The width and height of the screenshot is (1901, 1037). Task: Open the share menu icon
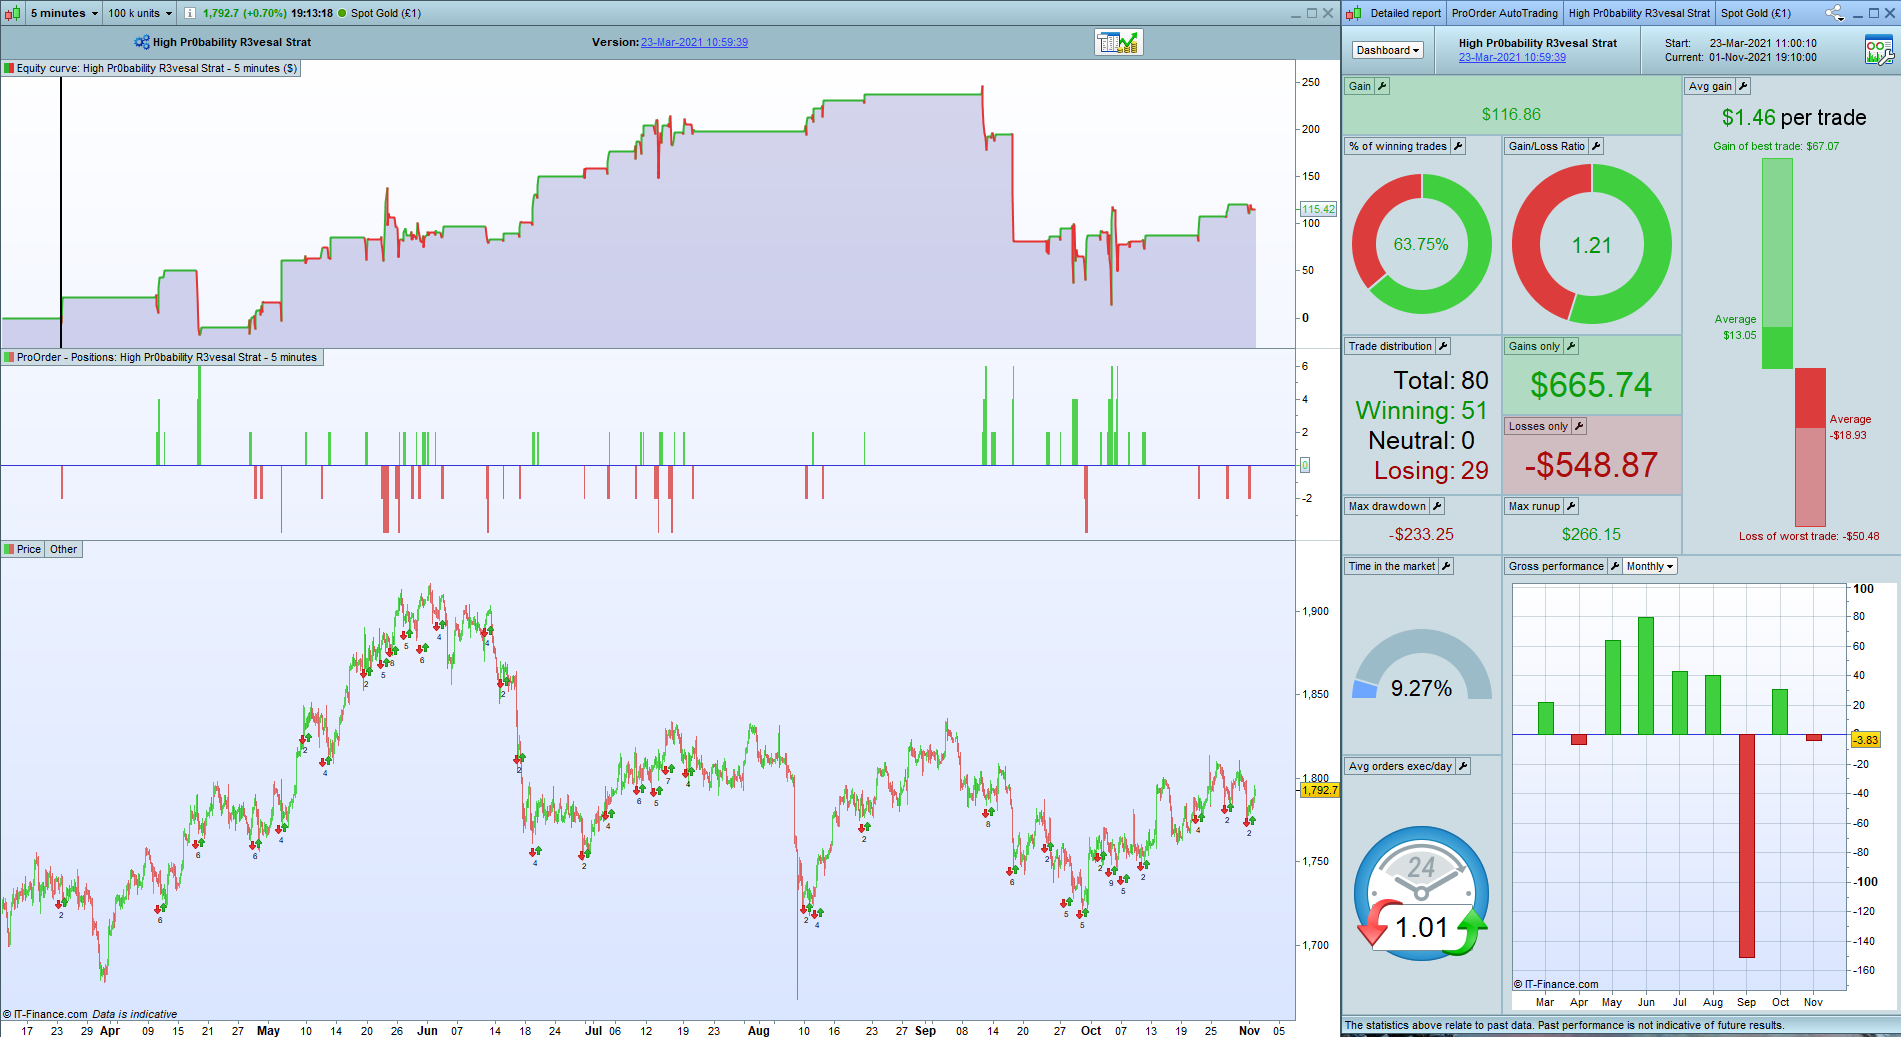[x=1835, y=13]
